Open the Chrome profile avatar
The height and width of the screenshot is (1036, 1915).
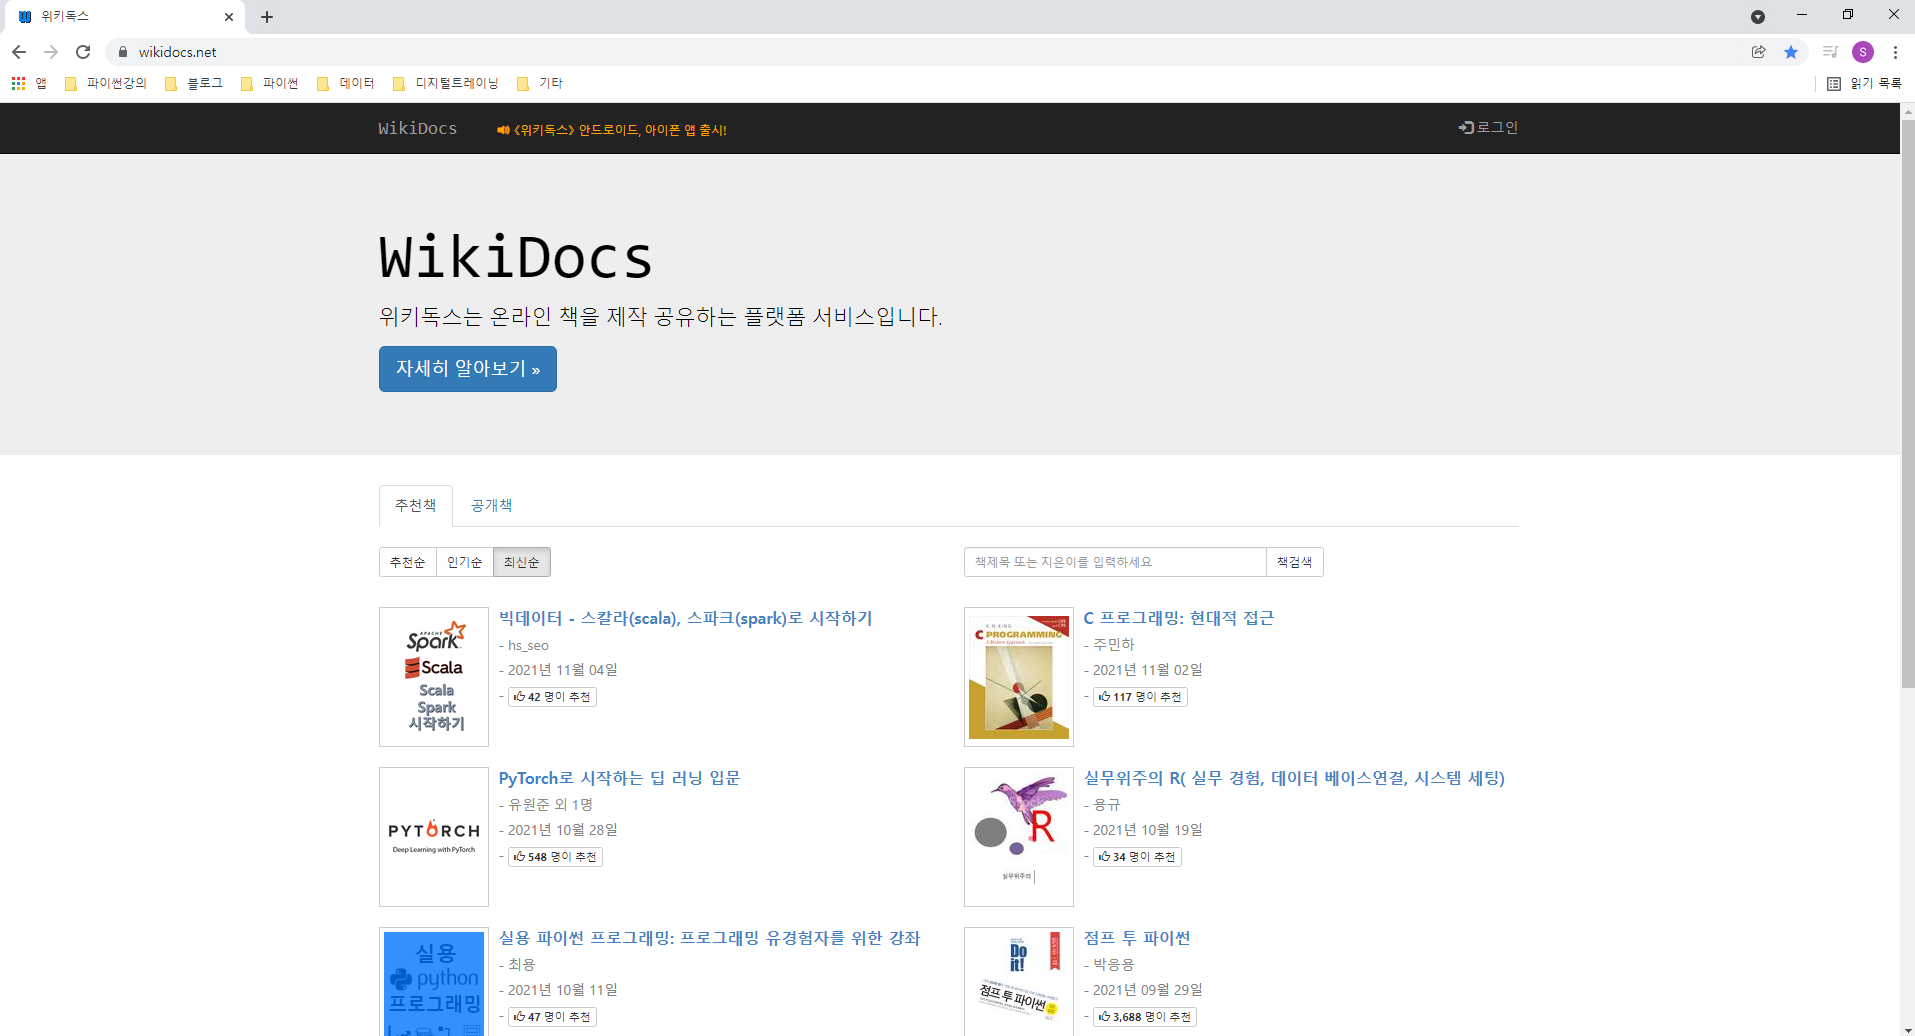(x=1863, y=52)
